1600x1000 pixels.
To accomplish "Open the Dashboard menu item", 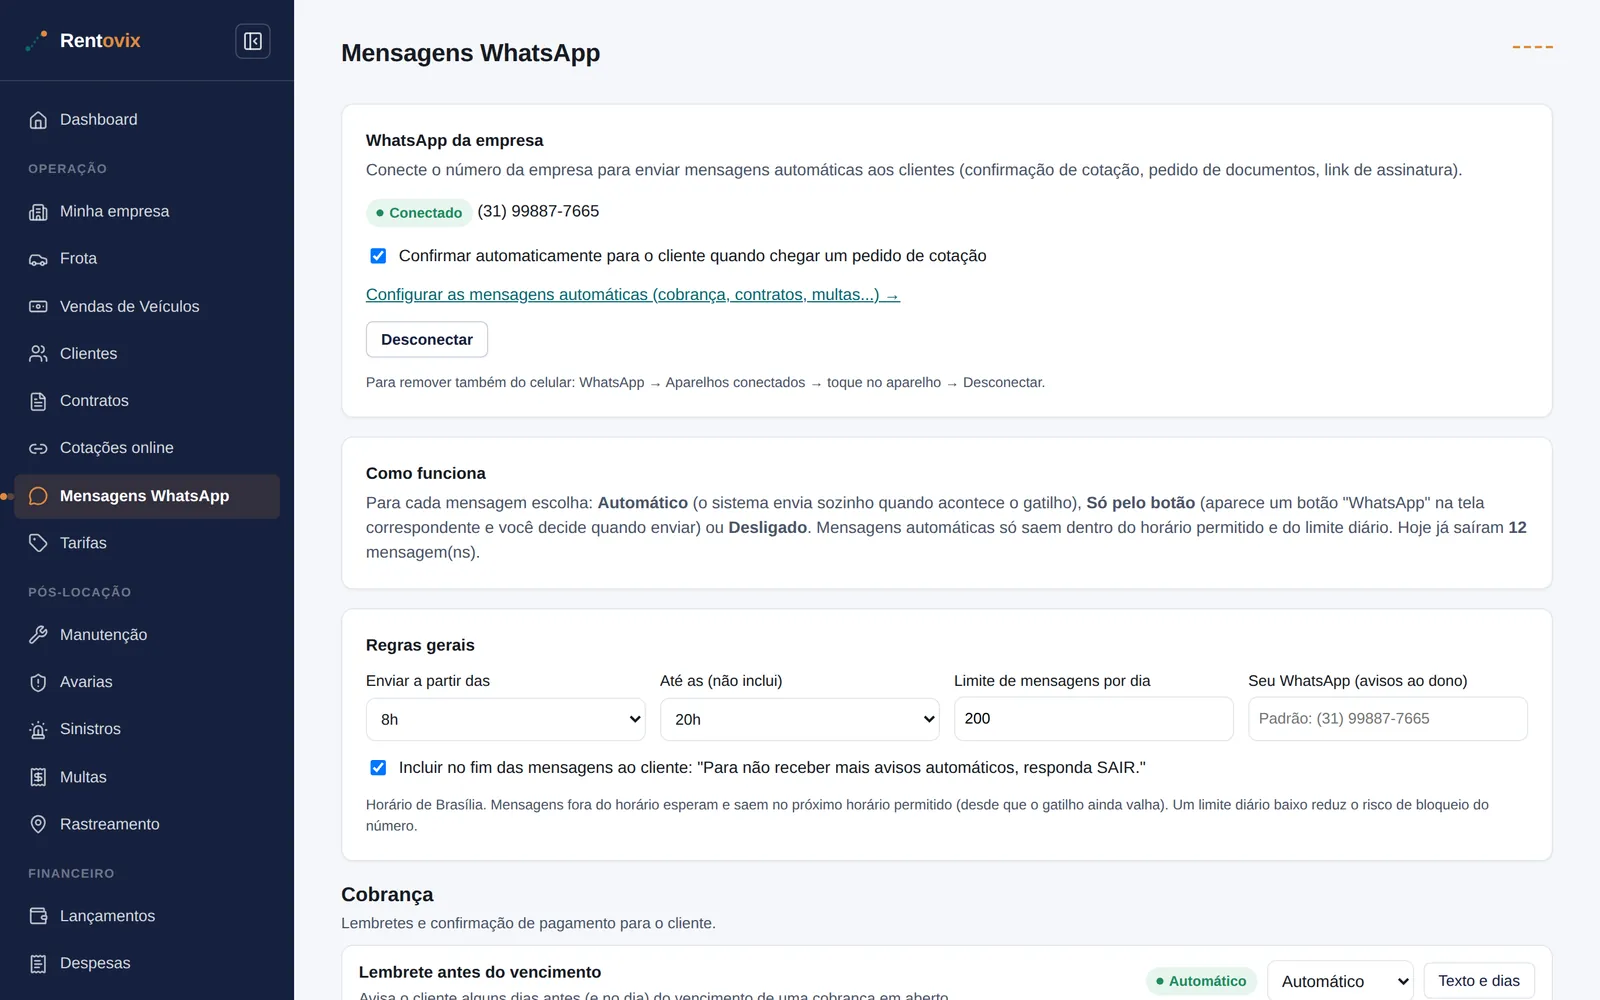I will (x=147, y=120).
